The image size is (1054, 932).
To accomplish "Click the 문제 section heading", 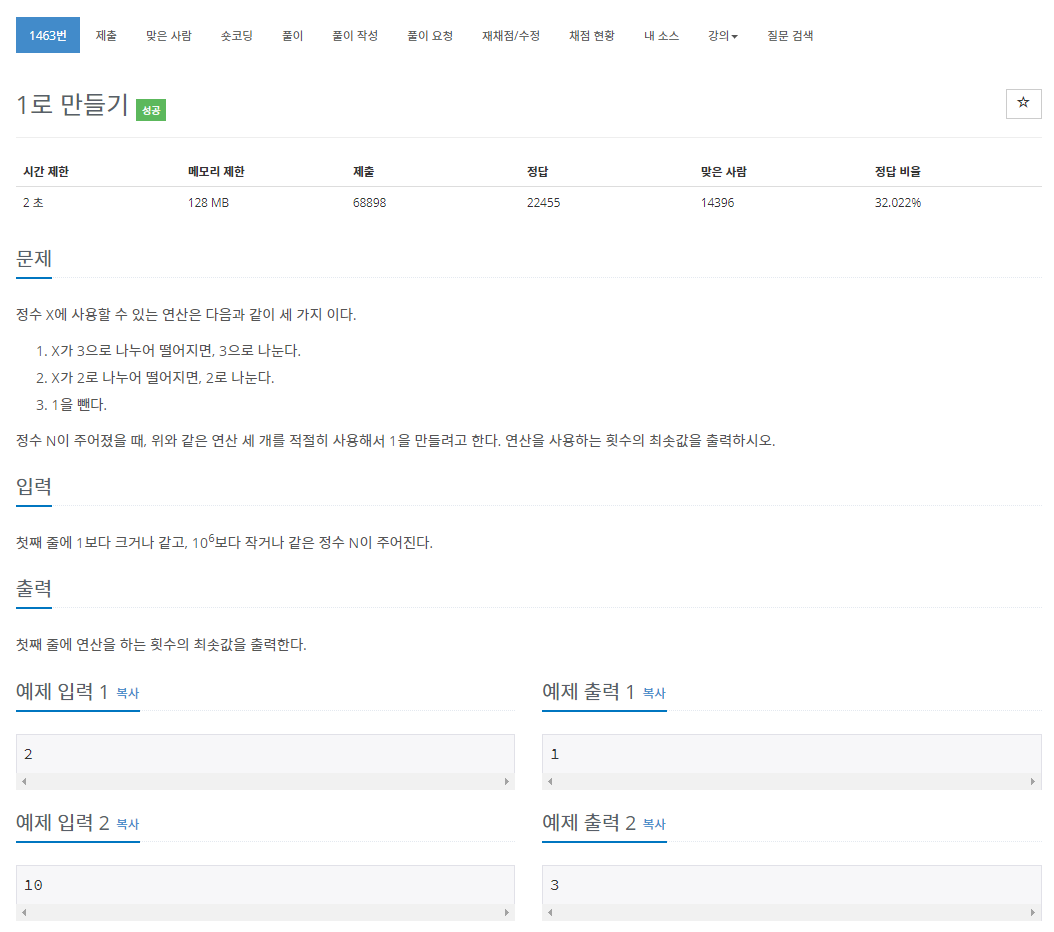I will [x=34, y=259].
